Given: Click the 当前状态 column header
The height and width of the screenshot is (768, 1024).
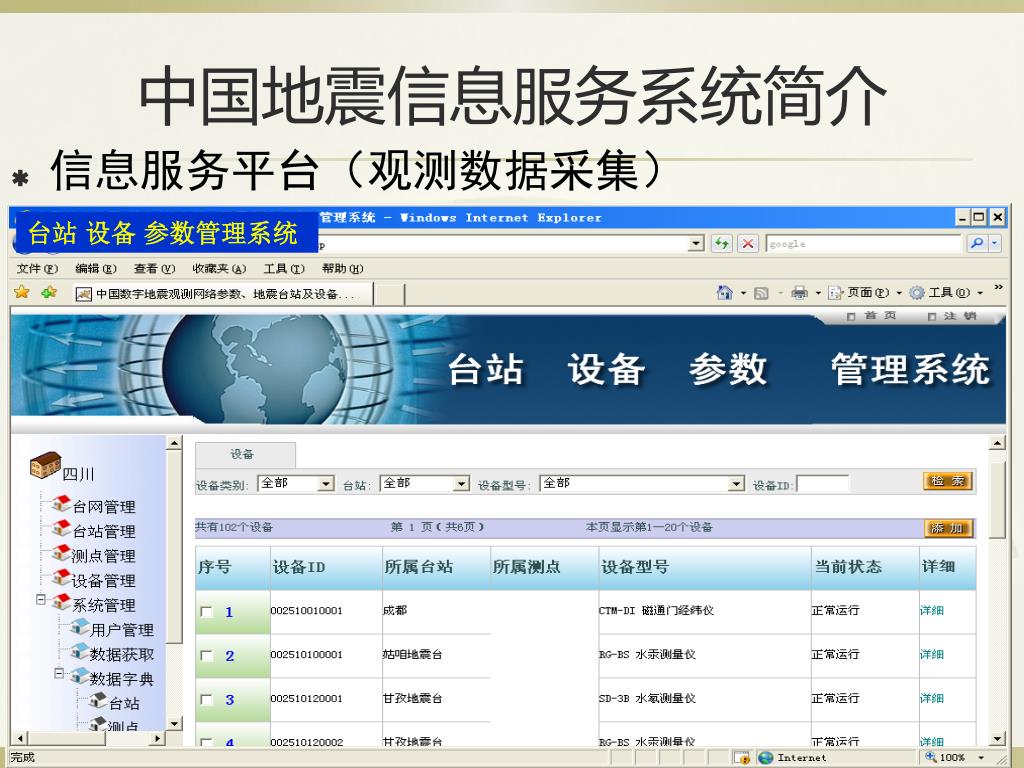Looking at the screenshot, I should click(x=865, y=568).
